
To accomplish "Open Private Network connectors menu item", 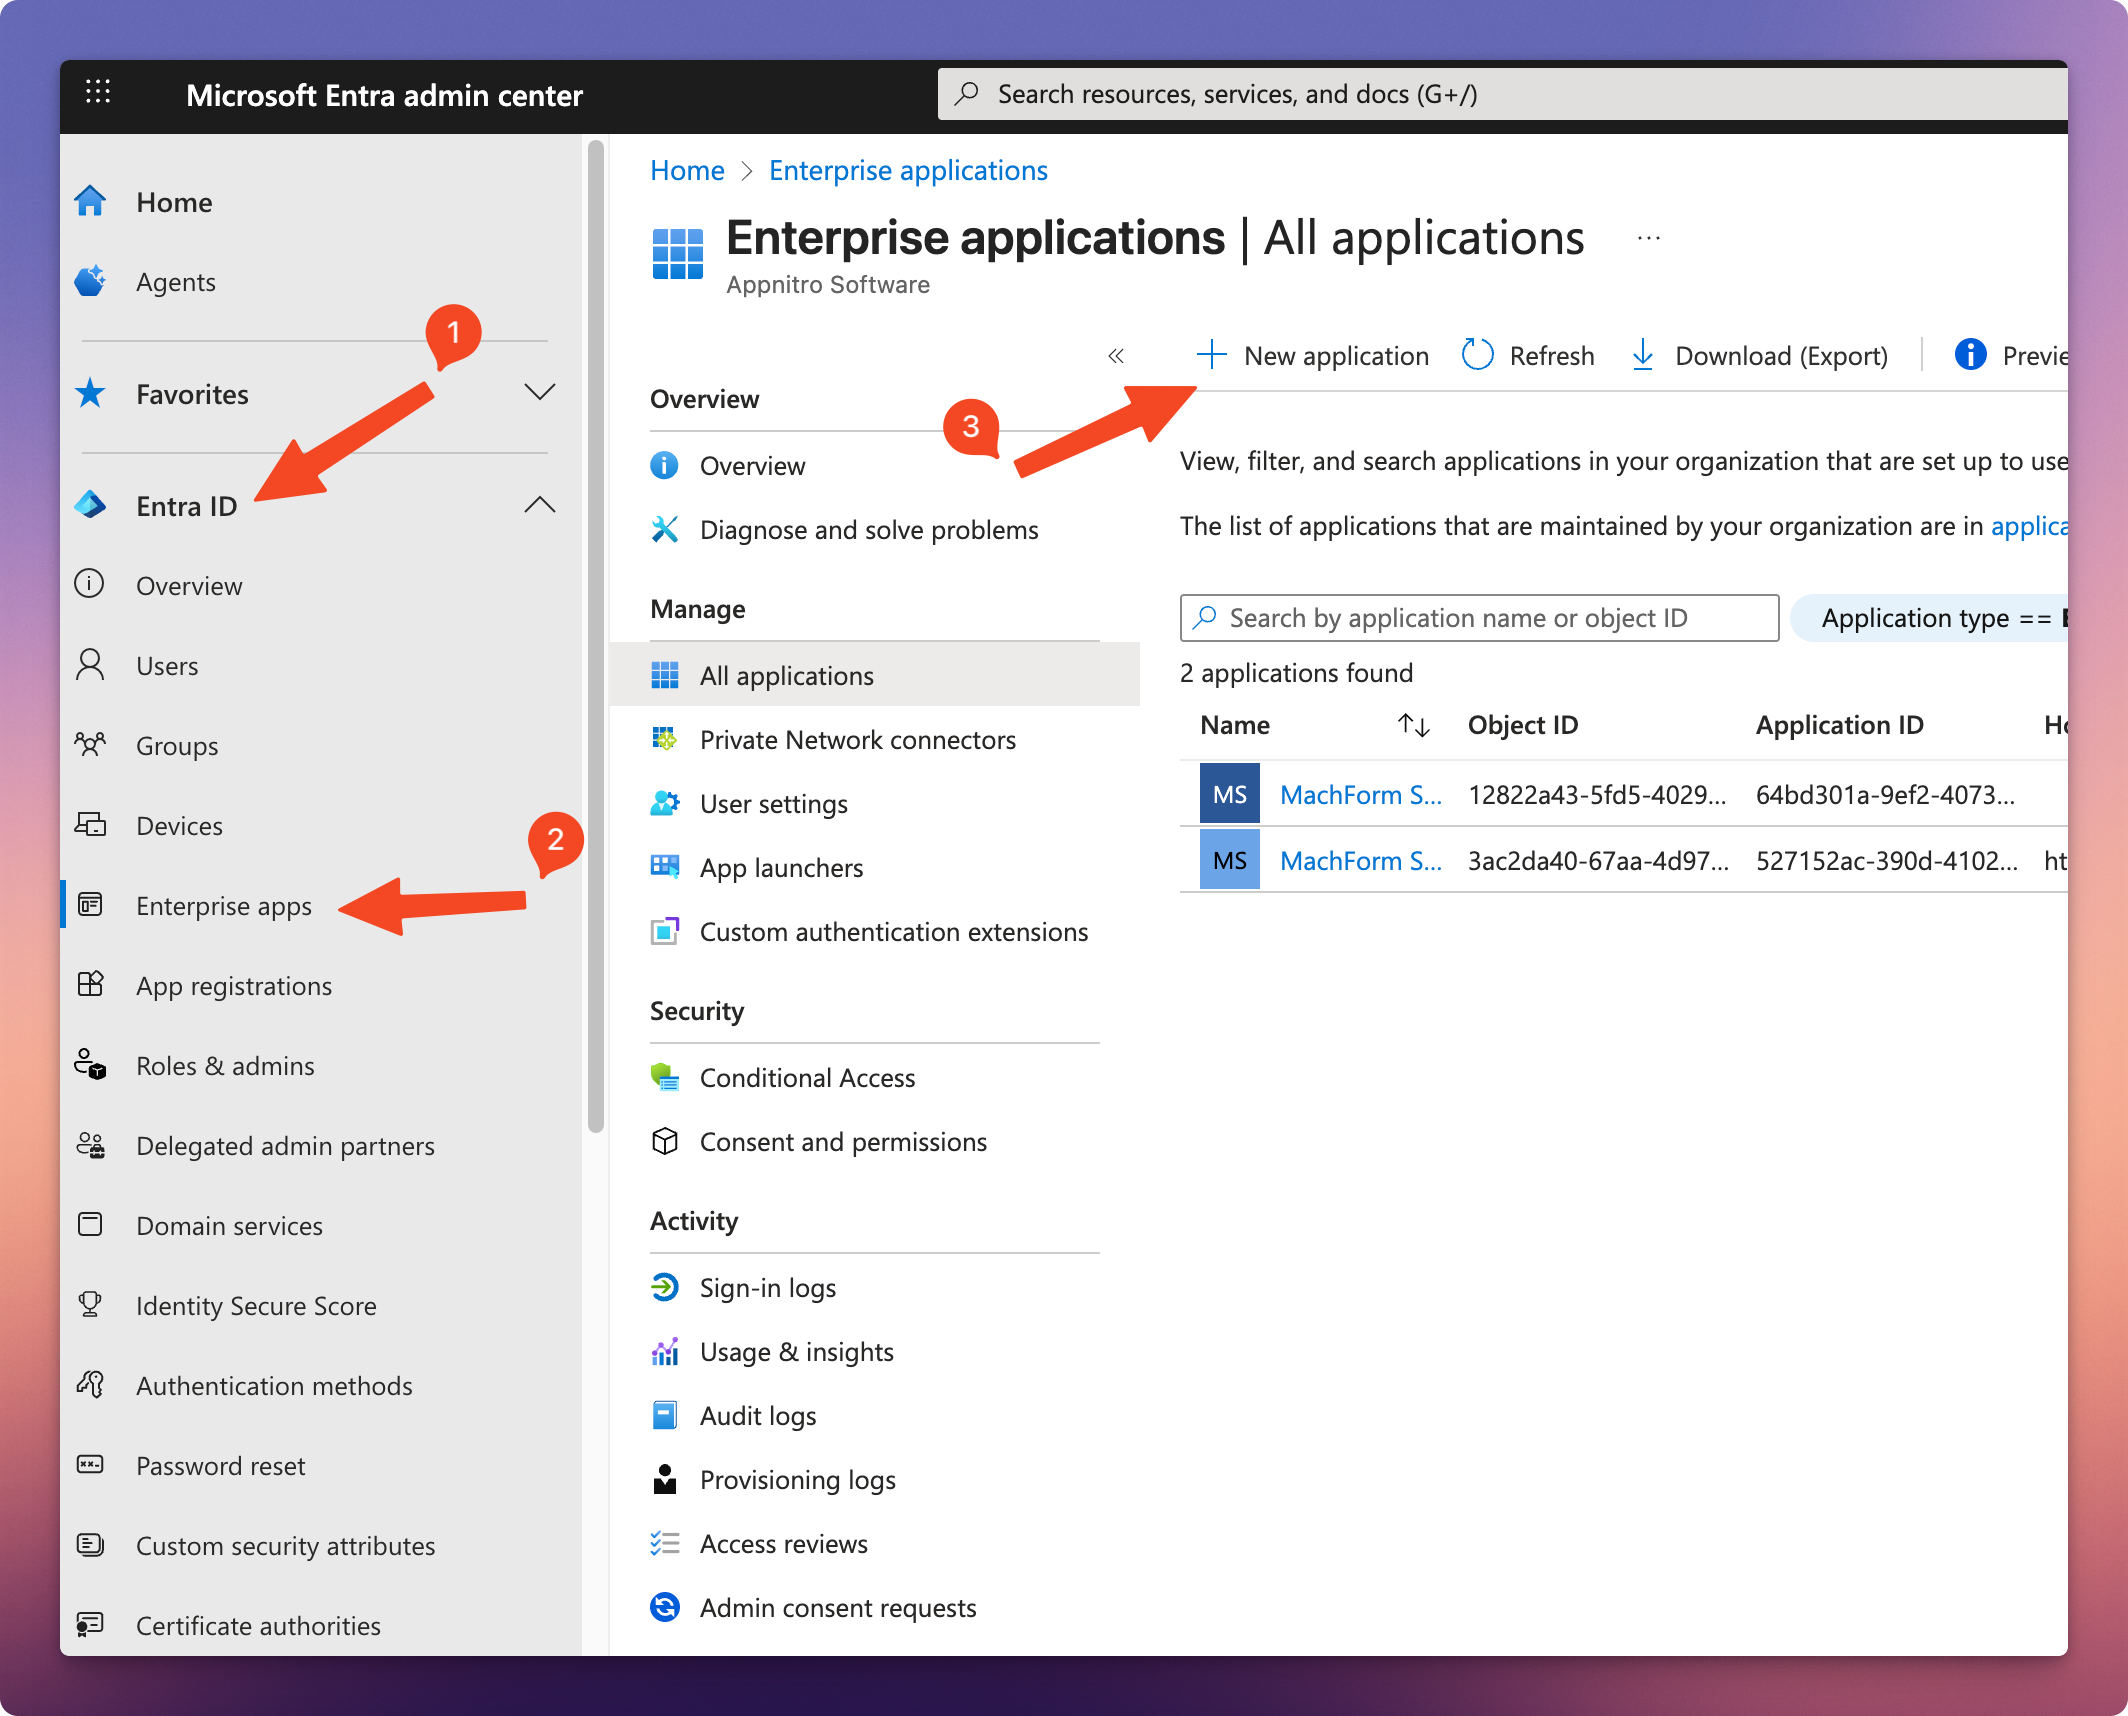I will 857,739.
